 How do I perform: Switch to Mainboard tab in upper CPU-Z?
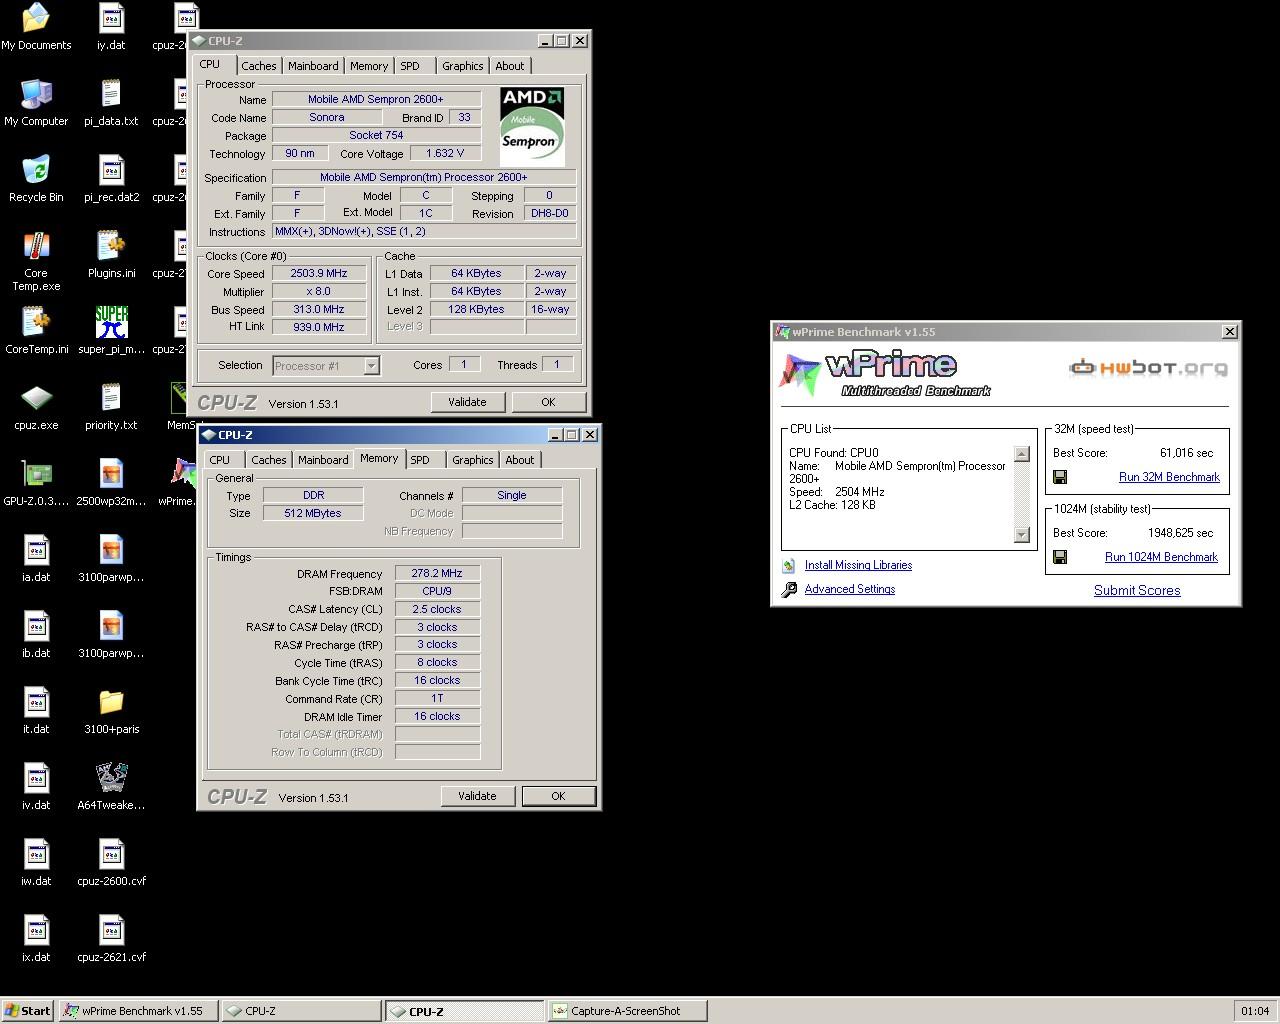pos(313,66)
